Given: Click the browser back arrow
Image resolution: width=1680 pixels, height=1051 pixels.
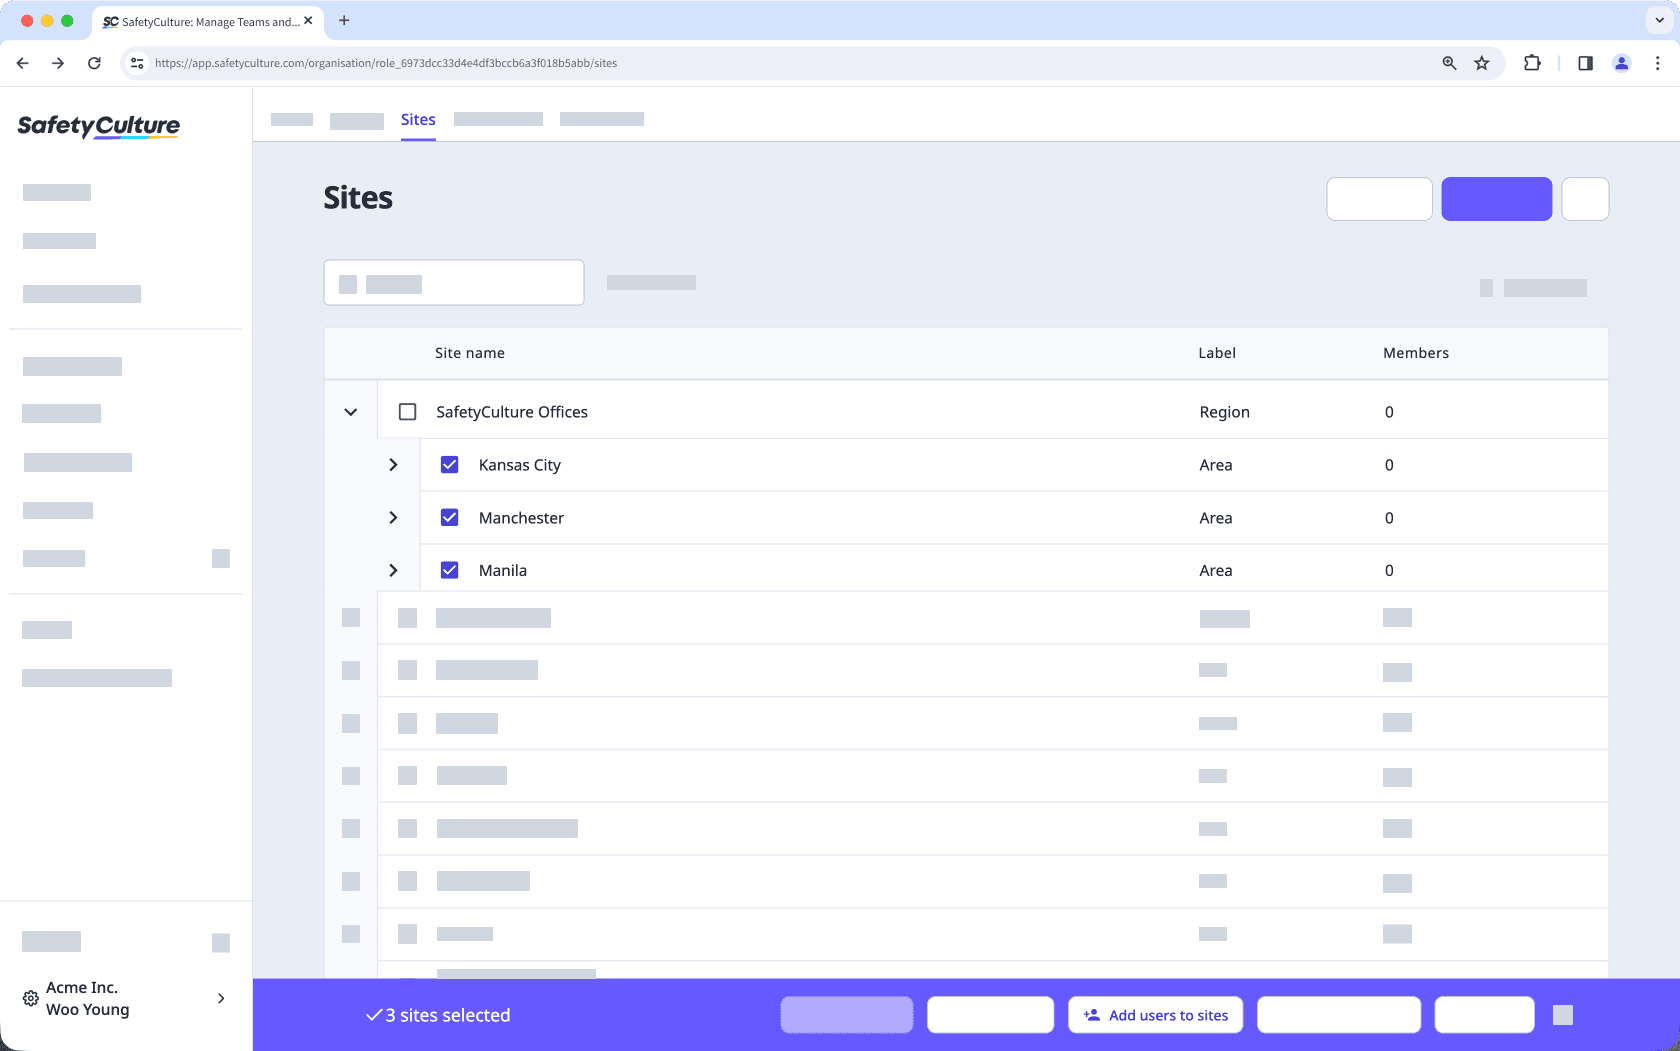Looking at the screenshot, I should 22,62.
